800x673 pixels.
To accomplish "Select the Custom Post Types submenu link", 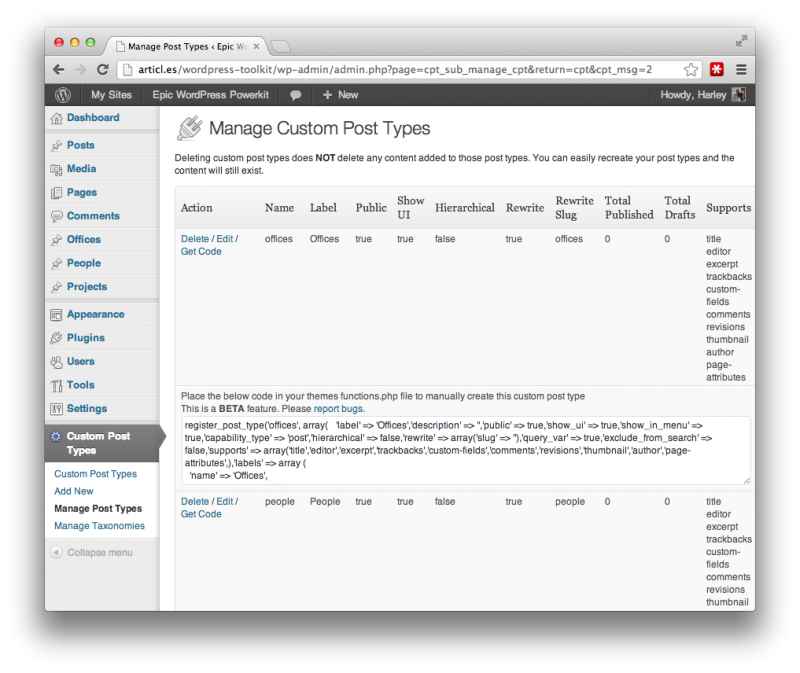I will pos(95,474).
